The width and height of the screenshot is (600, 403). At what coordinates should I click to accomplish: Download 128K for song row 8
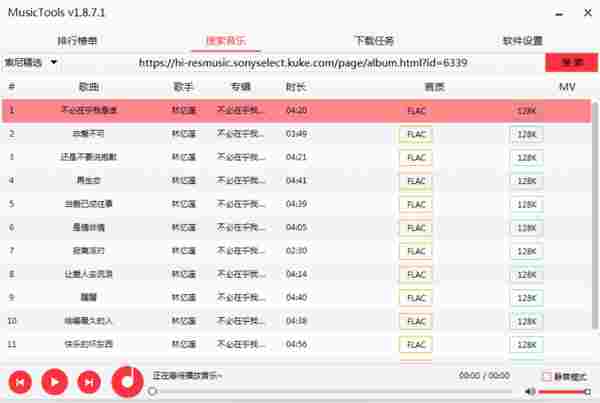[527, 275]
